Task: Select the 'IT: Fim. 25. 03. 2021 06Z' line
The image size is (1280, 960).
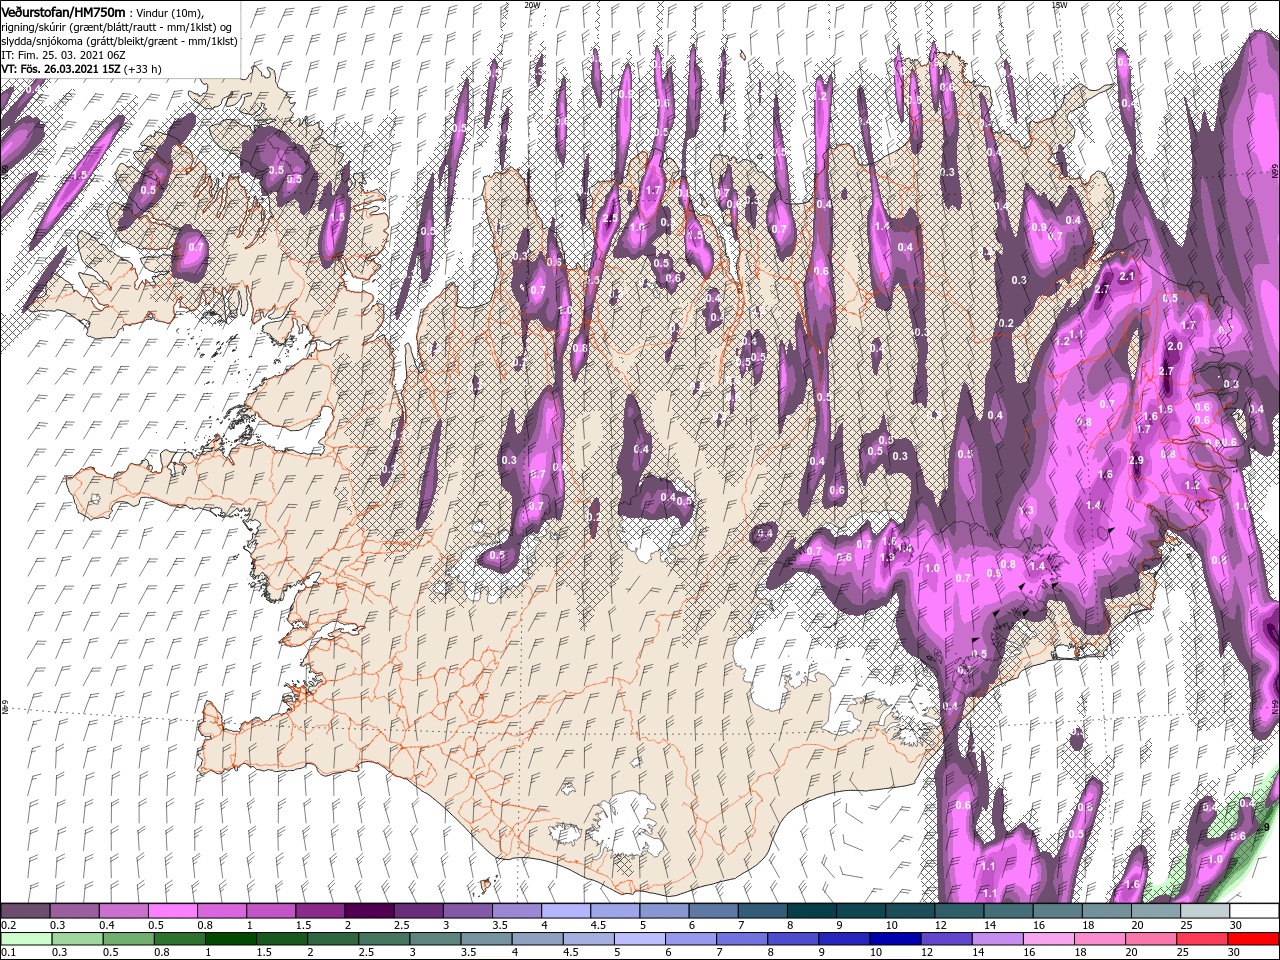Action: tap(62, 55)
